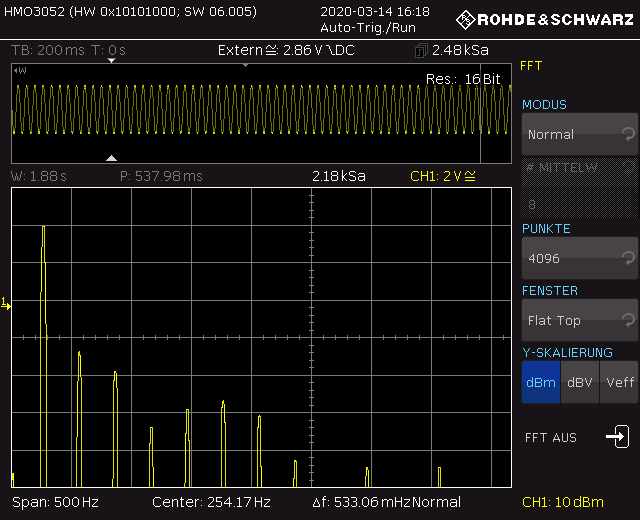Screen dimensions: 640x520
Task: Click the white position marker below the waveform
Action: [x=112, y=157]
